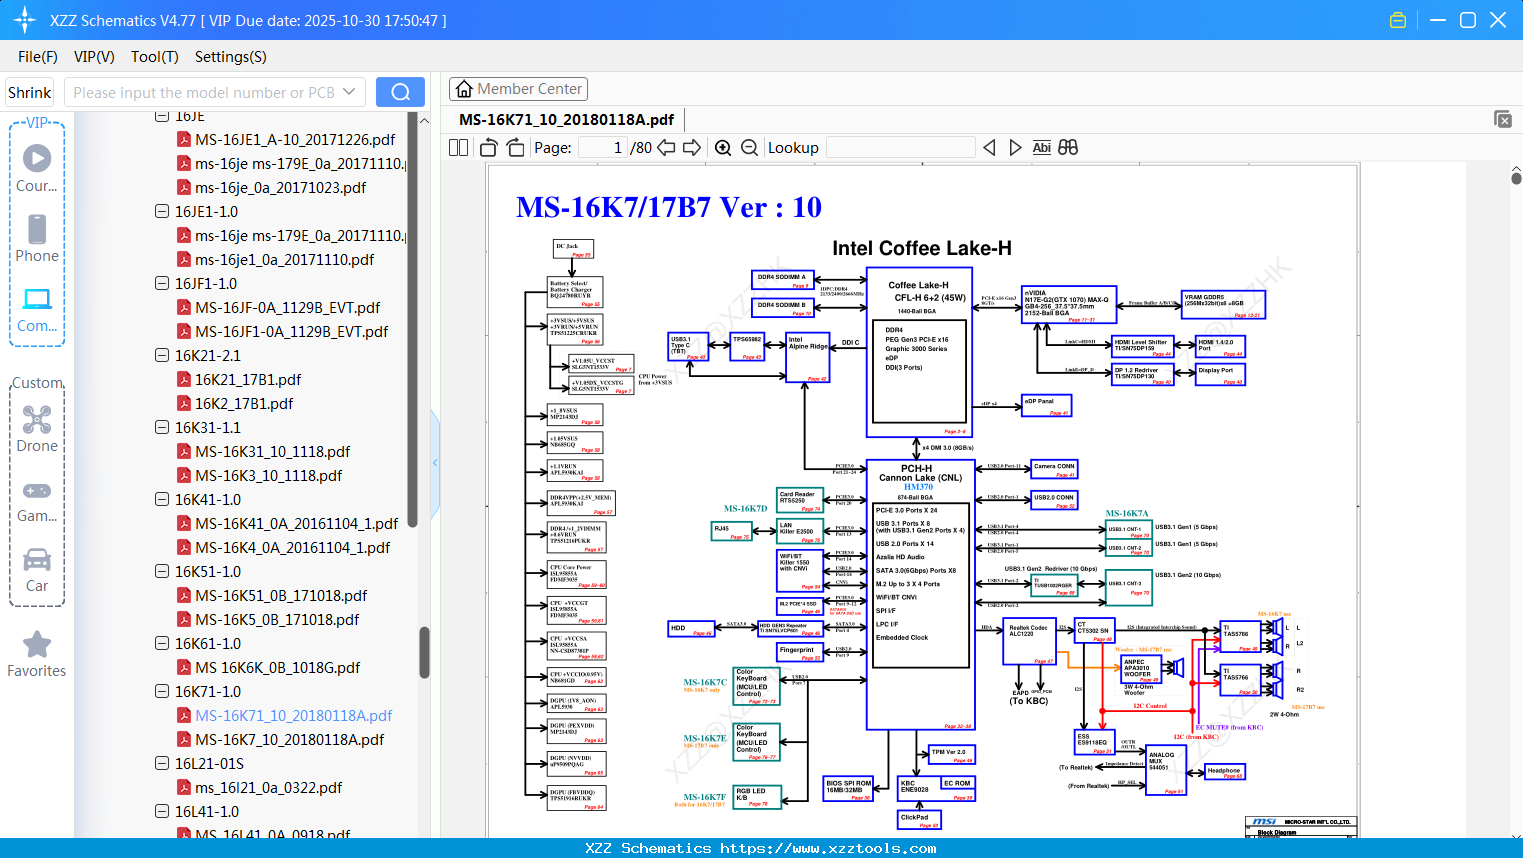
Task: Zoom in on the schematic
Action: point(723,148)
